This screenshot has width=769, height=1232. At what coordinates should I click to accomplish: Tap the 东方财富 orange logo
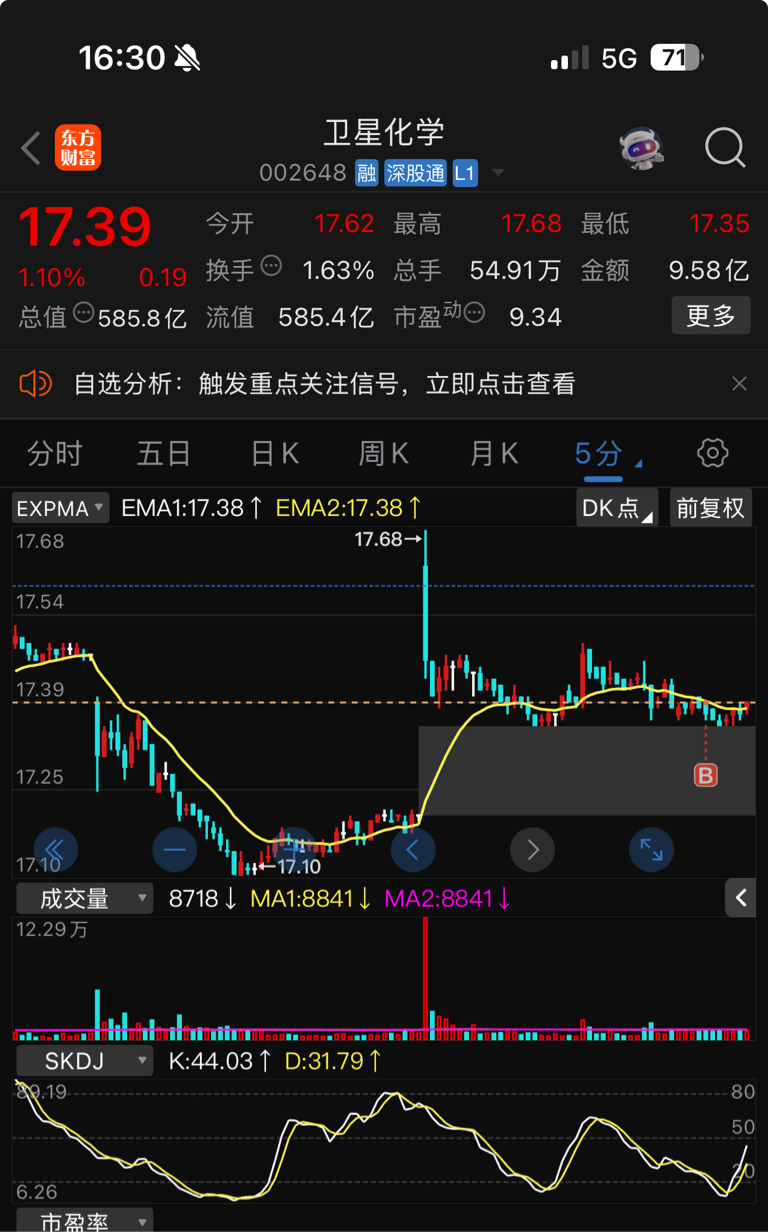point(78,148)
